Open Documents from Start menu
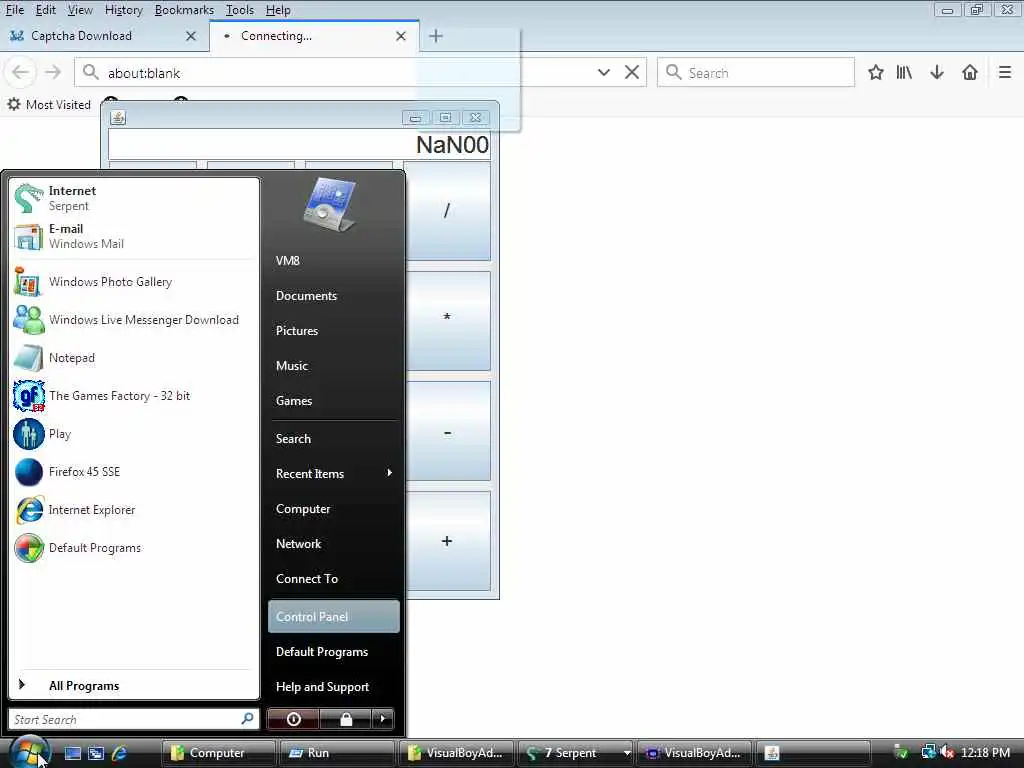Viewport: 1024px width, 768px height. click(x=334, y=296)
